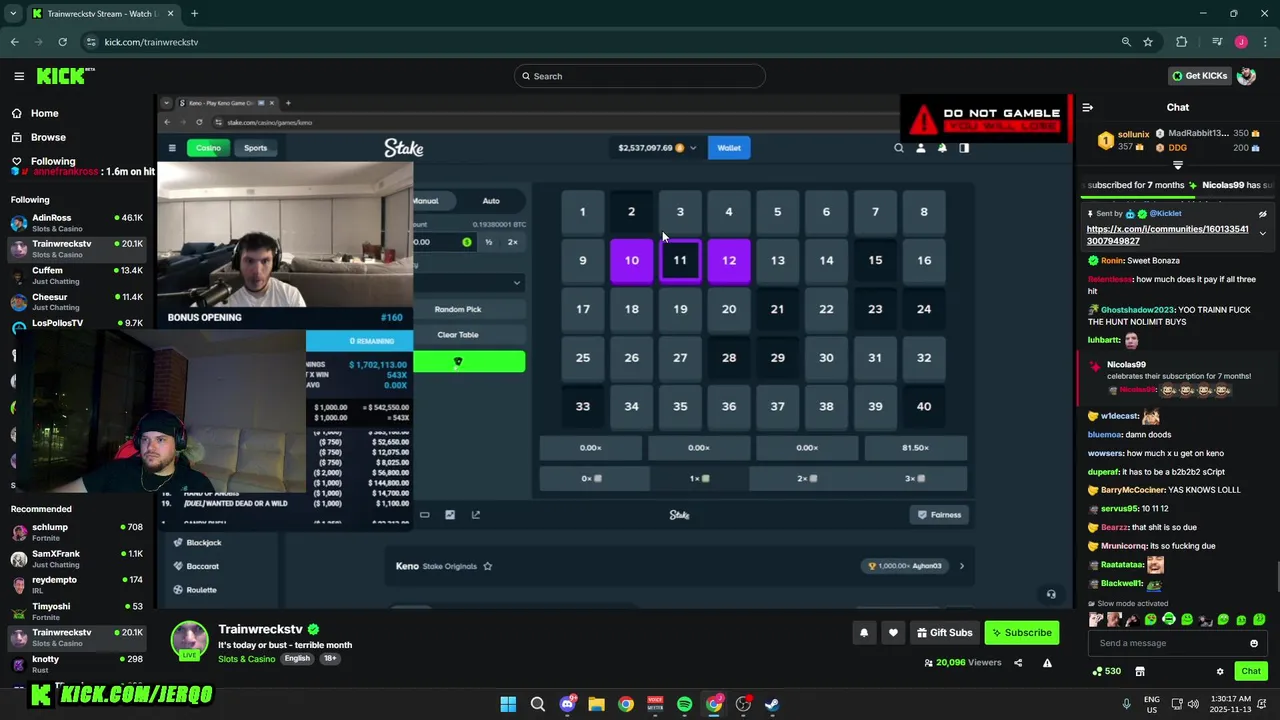This screenshot has width=1280, height=720.
Task: Select keno number 12 tile in stream
Action: 729,261
